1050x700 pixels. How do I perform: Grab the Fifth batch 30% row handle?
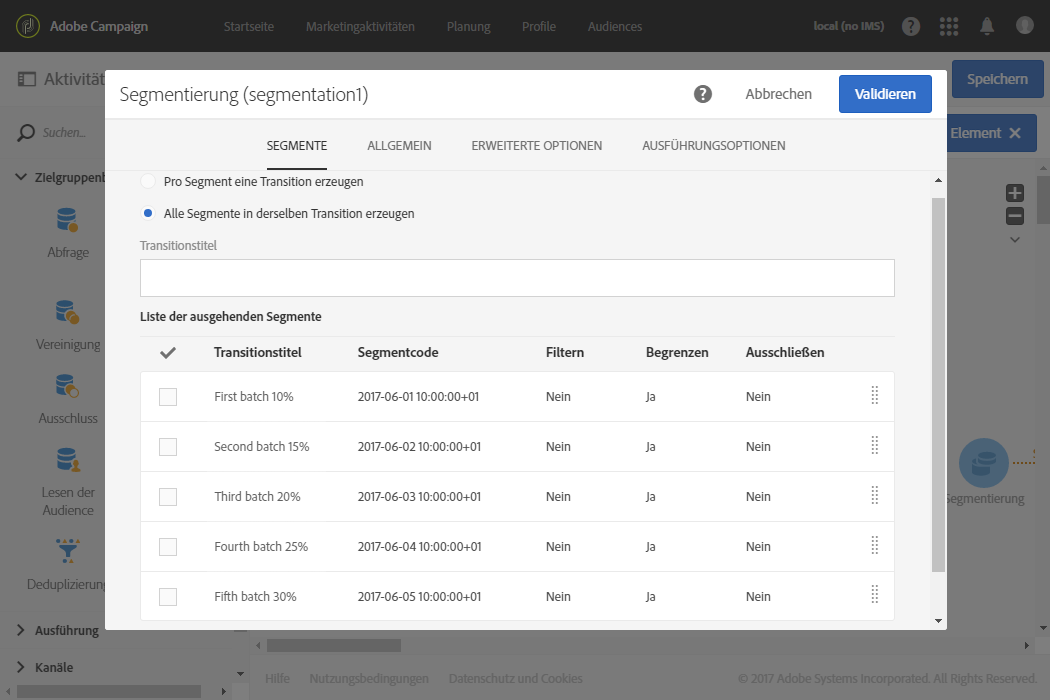[875, 596]
